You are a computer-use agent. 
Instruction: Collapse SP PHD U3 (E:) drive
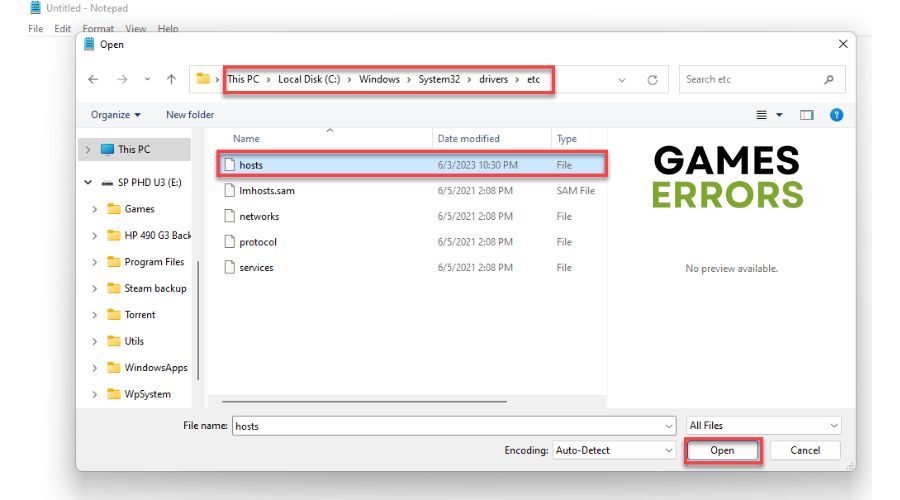[x=88, y=183]
